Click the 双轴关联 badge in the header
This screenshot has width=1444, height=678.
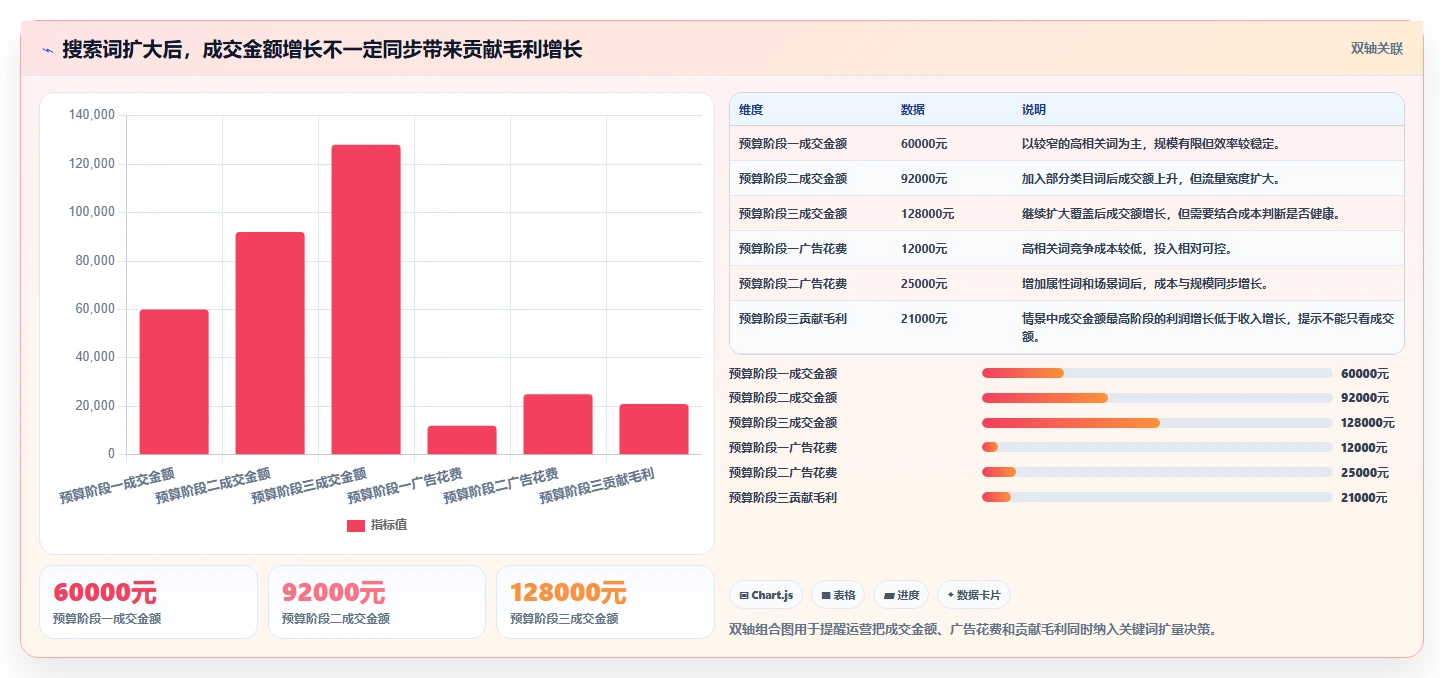point(1377,48)
